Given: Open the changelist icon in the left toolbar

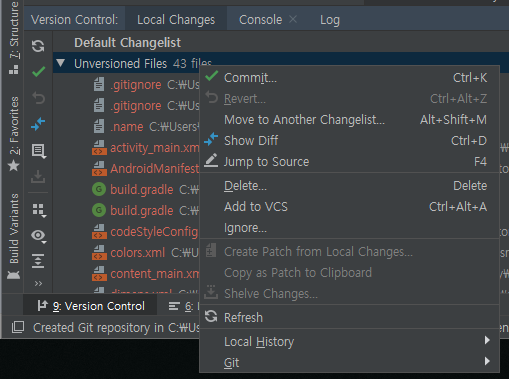Looking at the screenshot, I should click(x=38, y=151).
